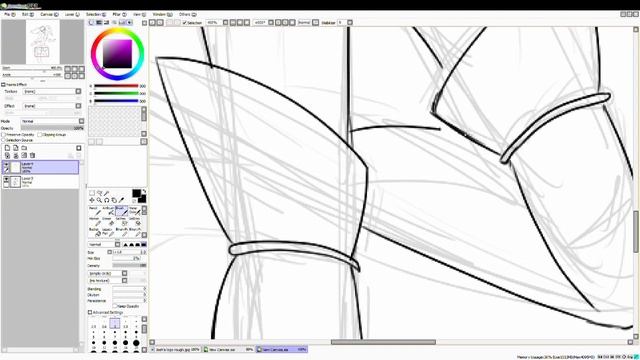The image size is (640, 360).
Task: Open the canvas zoom percentage dropdown
Action: click(225, 22)
